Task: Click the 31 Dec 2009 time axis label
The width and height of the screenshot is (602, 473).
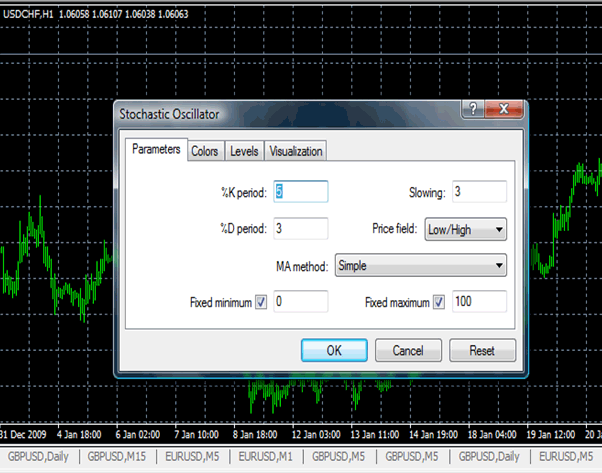Action: 23,435
